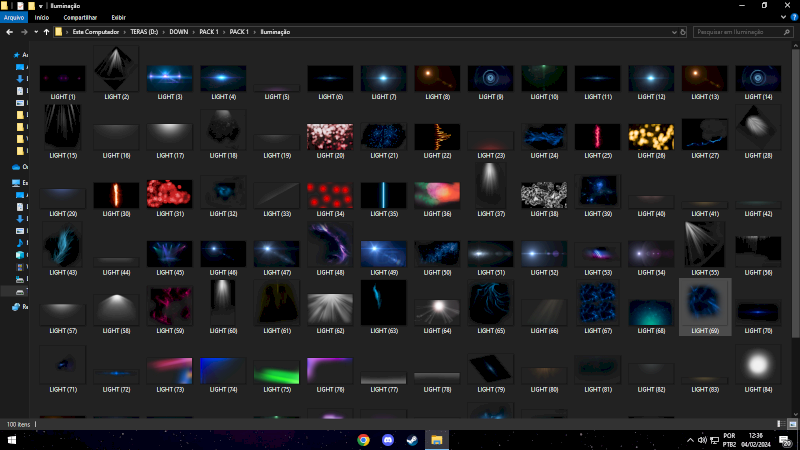800x450 pixels.
Task: Launch Discord from the taskbar
Action: (x=388, y=439)
